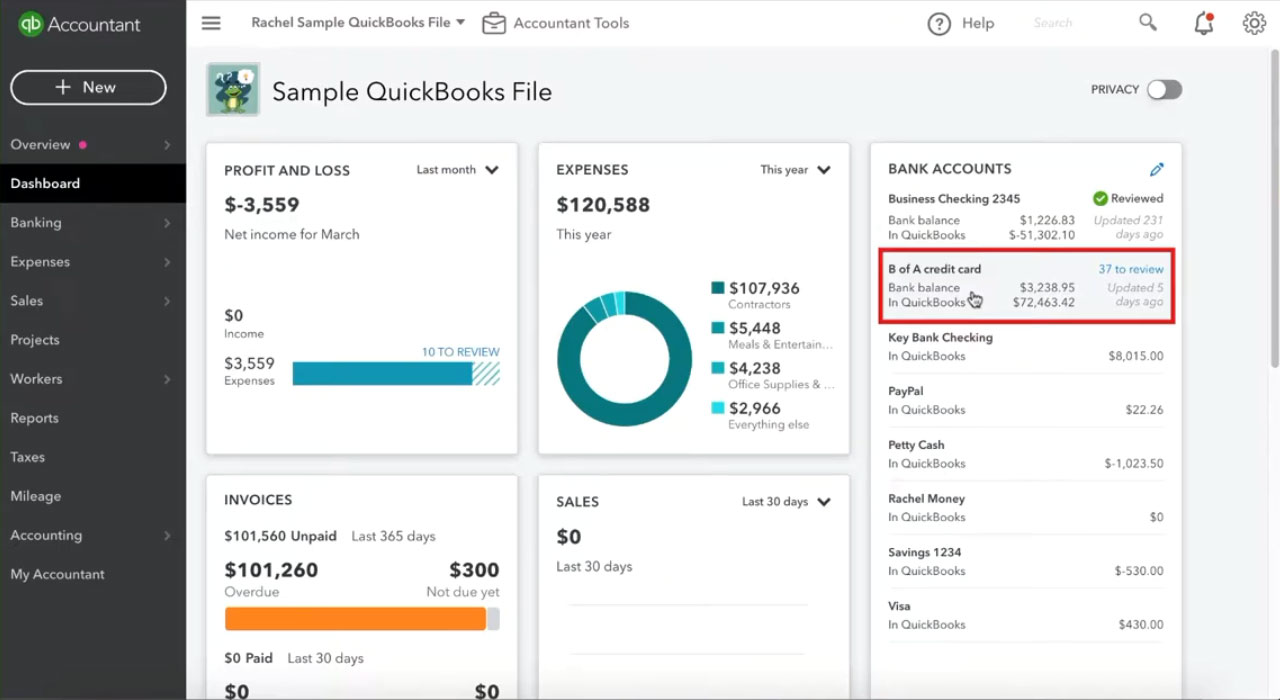
Task: Open notifications bell icon
Action: (1204, 23)
